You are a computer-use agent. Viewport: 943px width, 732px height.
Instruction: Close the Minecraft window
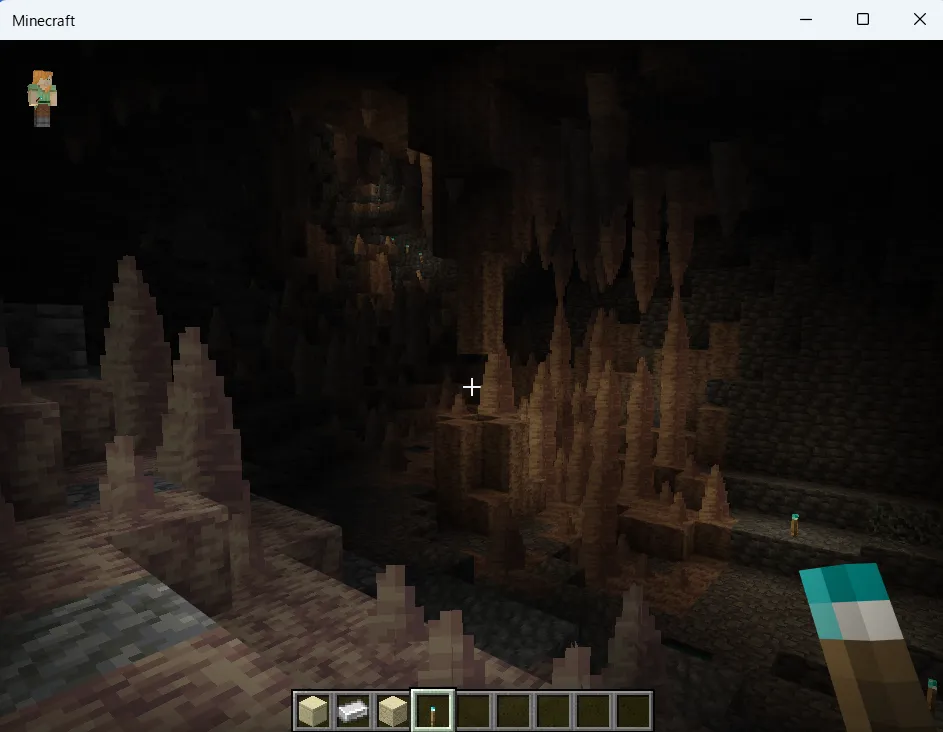919,20
